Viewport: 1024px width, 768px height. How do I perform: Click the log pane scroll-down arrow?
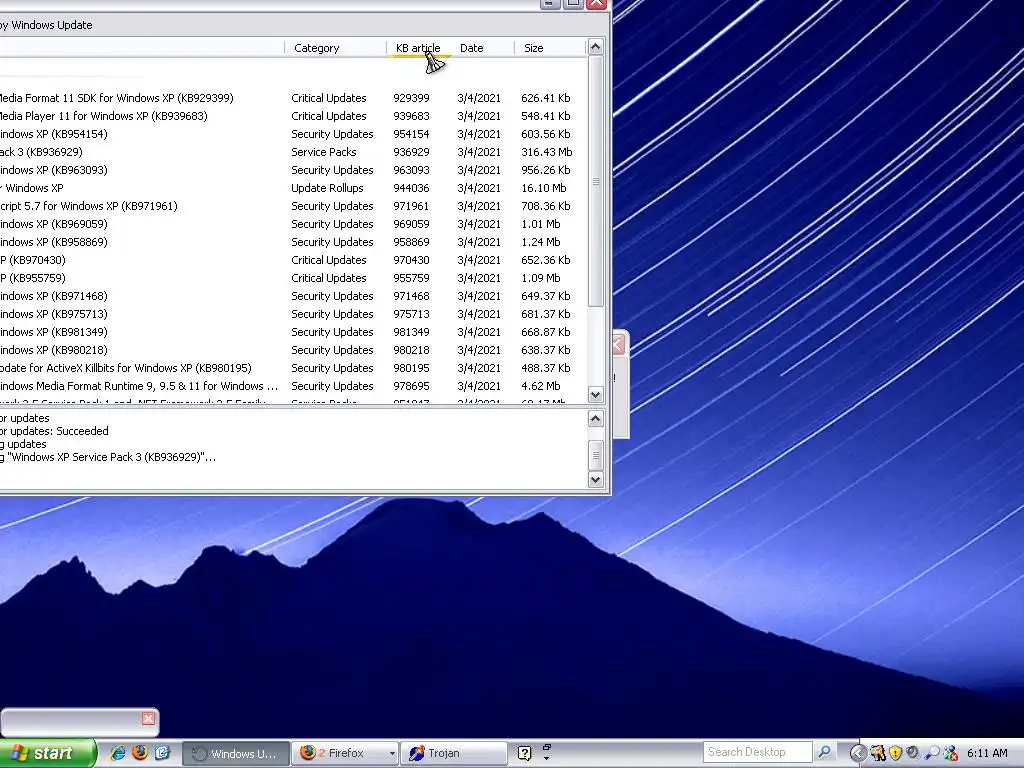596,480
